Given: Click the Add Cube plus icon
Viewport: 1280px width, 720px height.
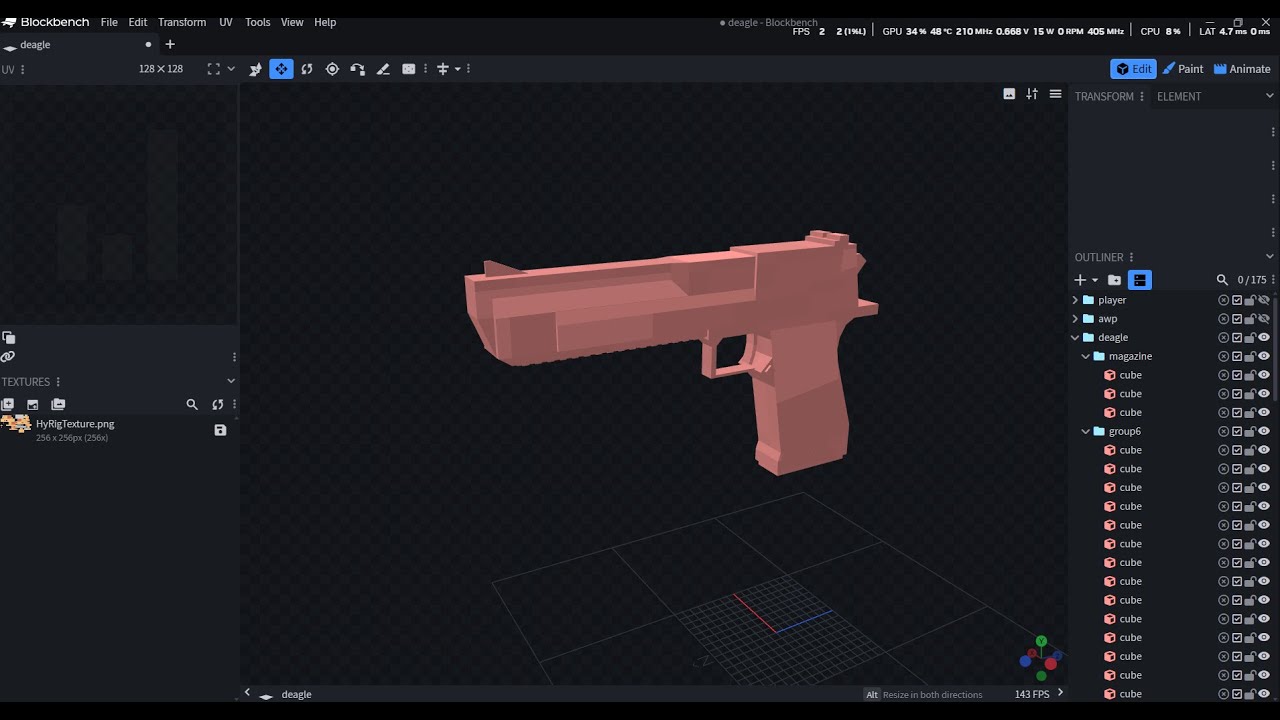Looking at the screenshot, I should 1080,280.
